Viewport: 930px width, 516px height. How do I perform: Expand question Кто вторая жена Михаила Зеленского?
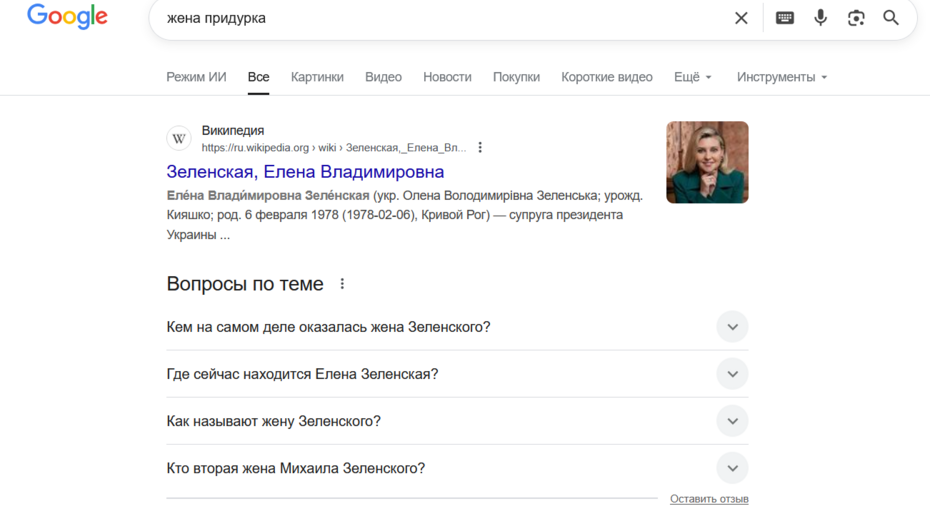click(x=732, y=468)
